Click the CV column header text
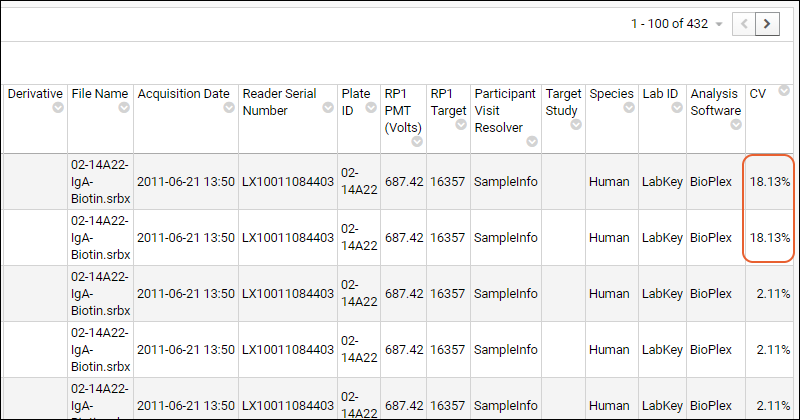Image resolution: width=800 pixels, height=420 pixels. pyautogui.click(x=758, y=94)
